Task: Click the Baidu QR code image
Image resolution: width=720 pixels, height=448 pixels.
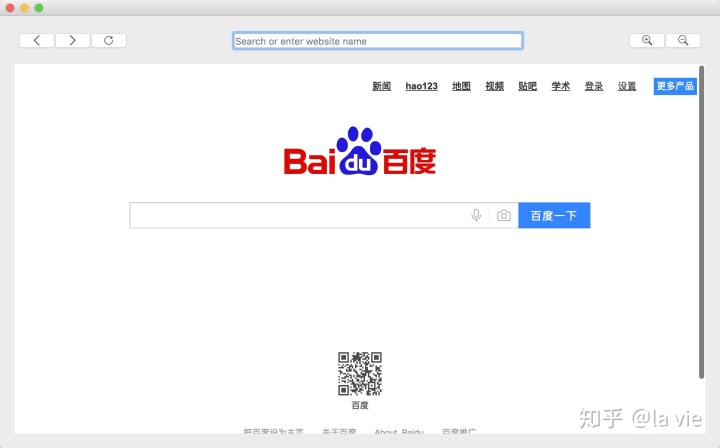Action: (x=360, y=374)
